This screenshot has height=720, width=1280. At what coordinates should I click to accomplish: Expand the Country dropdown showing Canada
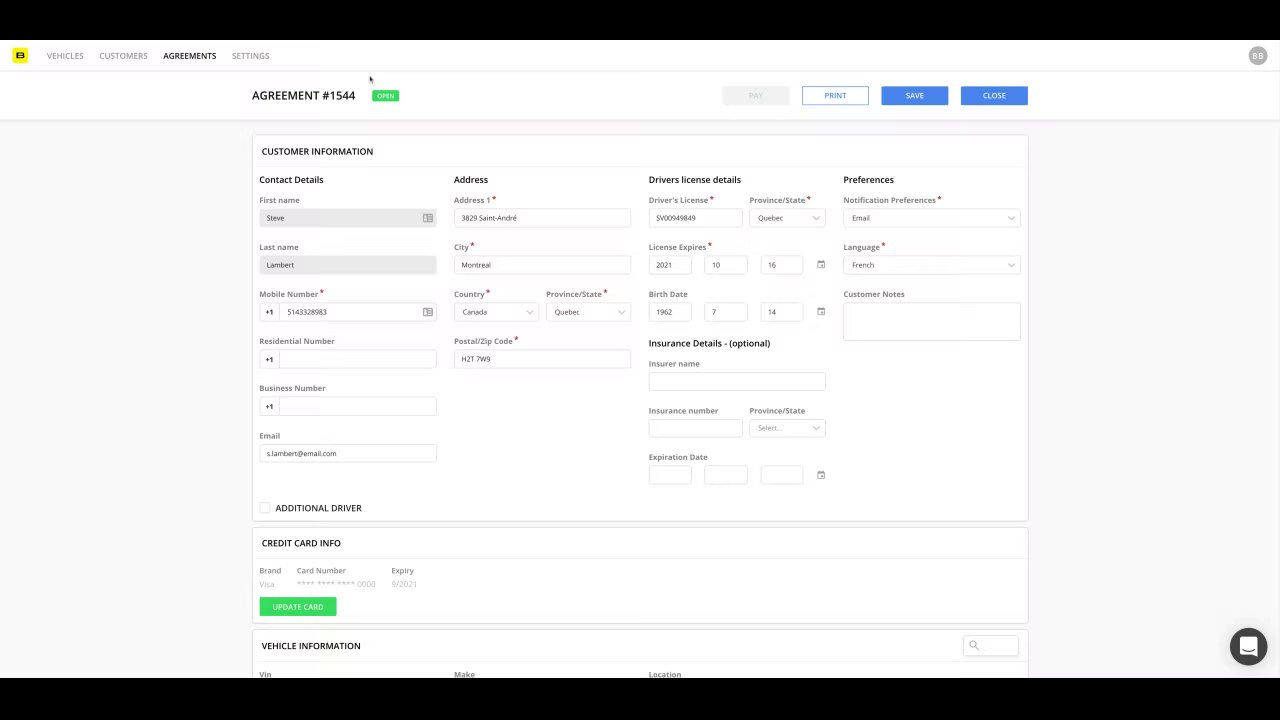click(496, 312)
